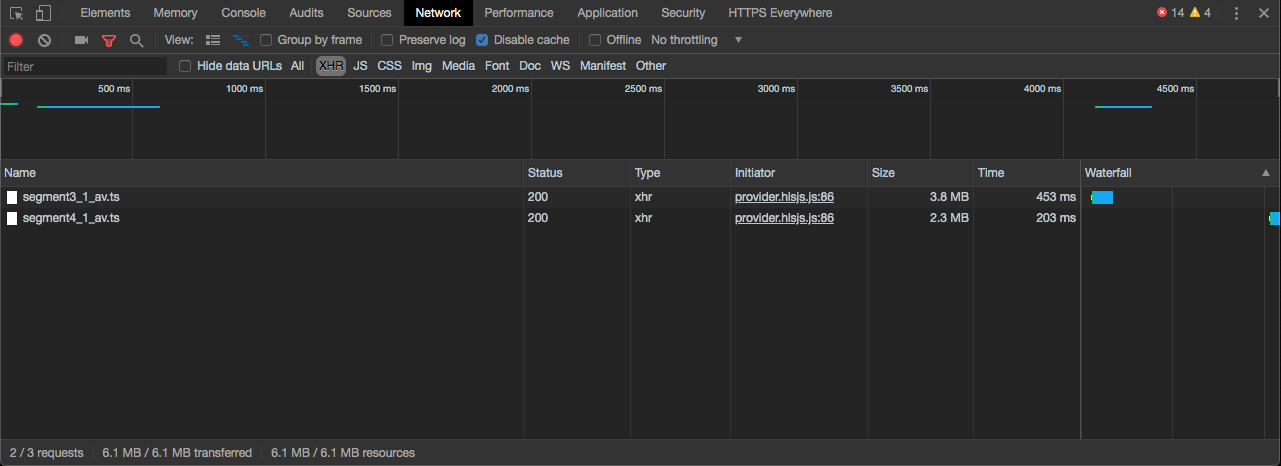
Task: Toggle the red filter funnel icon
Action: pyautogui.click(x=109, y=40)
